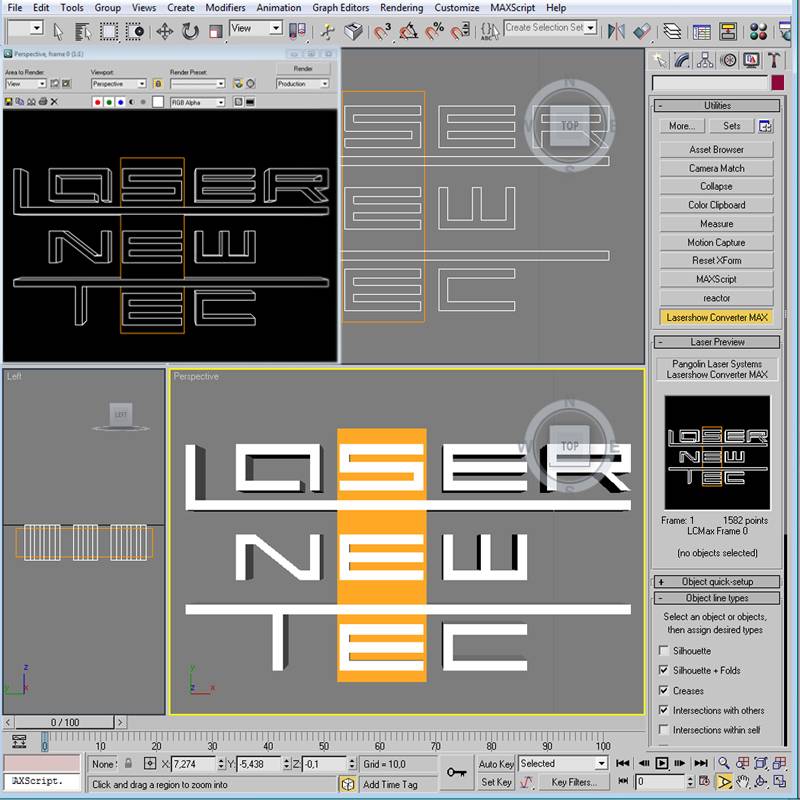This screenshot has height=800, width=800.
Task: Click the Configure Button Sets icon
Action: click(x=765, y=126)
